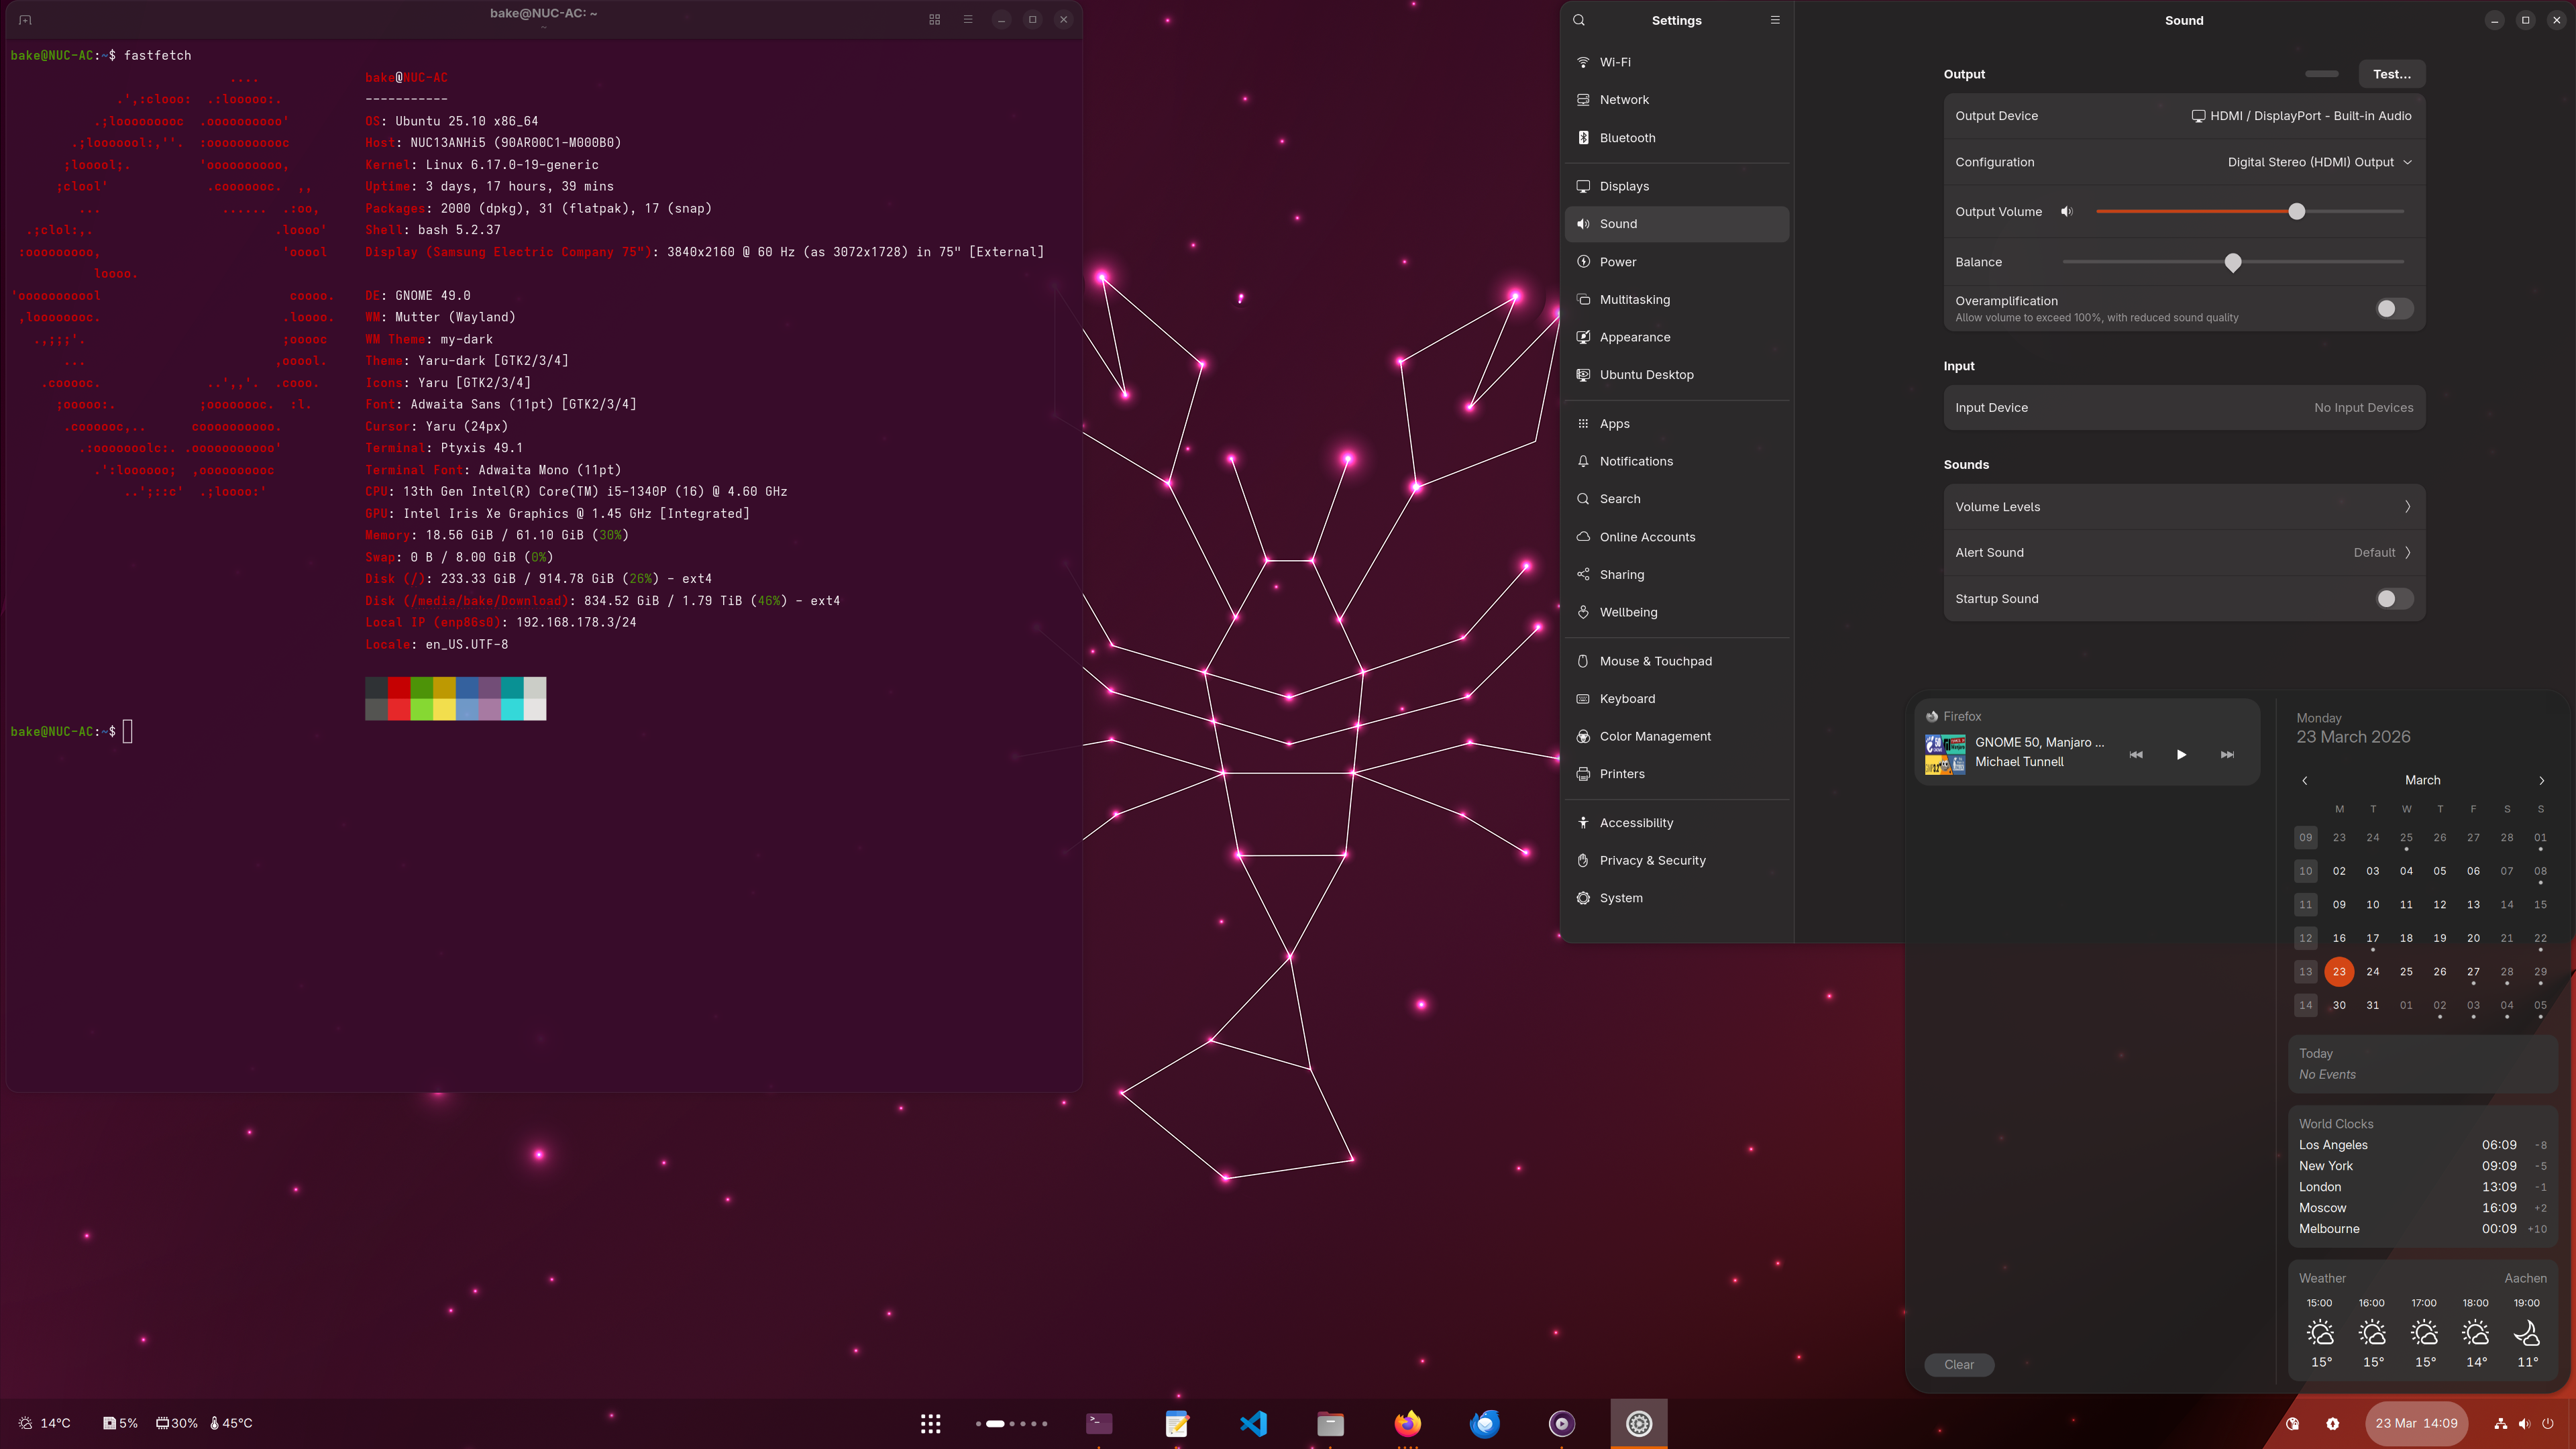Open the terminal window menu
The height and width of the screenshot is (1449, 2576).
(967, 19)
